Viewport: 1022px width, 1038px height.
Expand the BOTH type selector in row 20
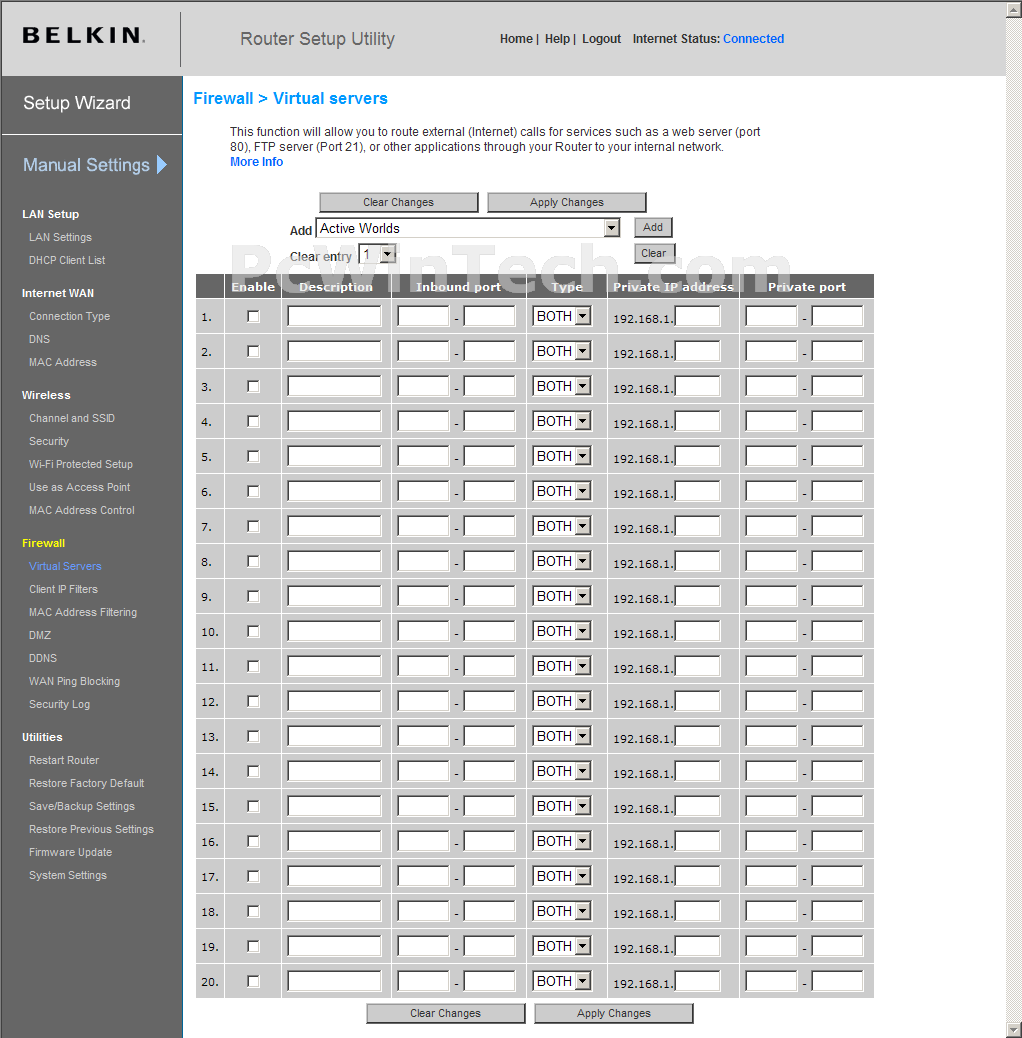click(x=562, y=981)
